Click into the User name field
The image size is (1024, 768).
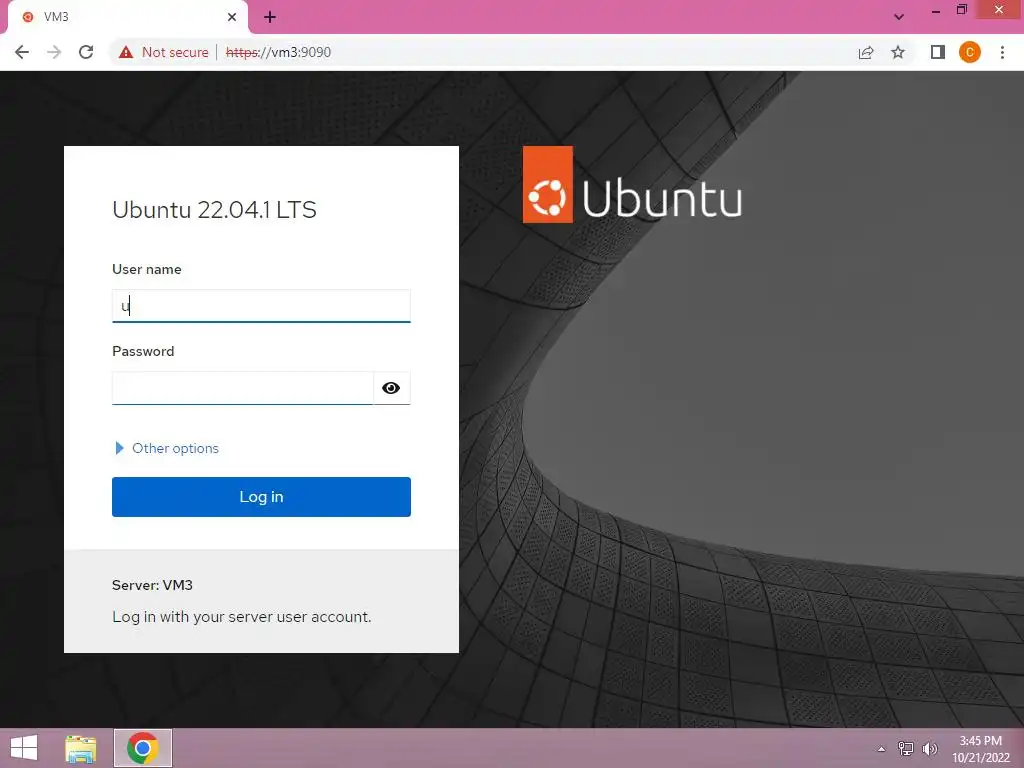coord(261,306)
